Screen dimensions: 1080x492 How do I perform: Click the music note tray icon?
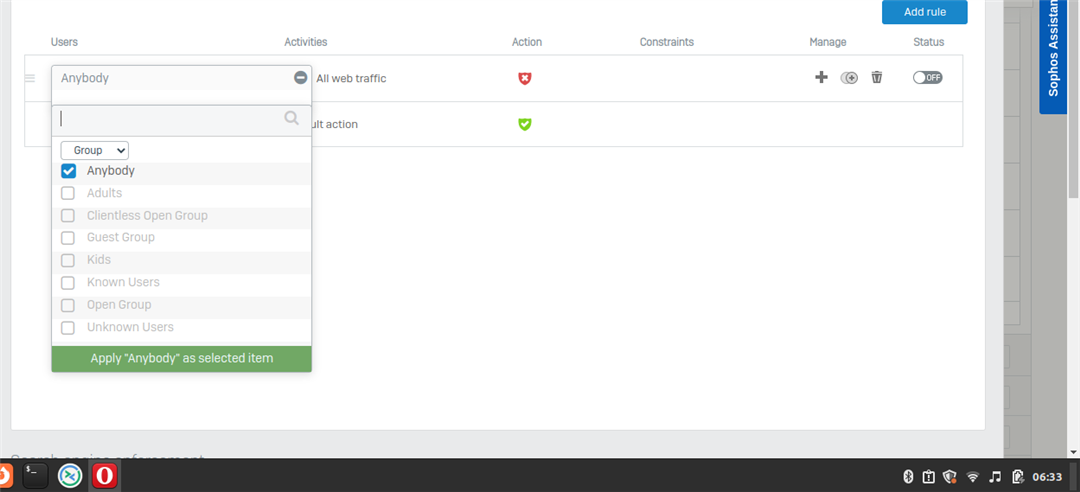(995, 476)
